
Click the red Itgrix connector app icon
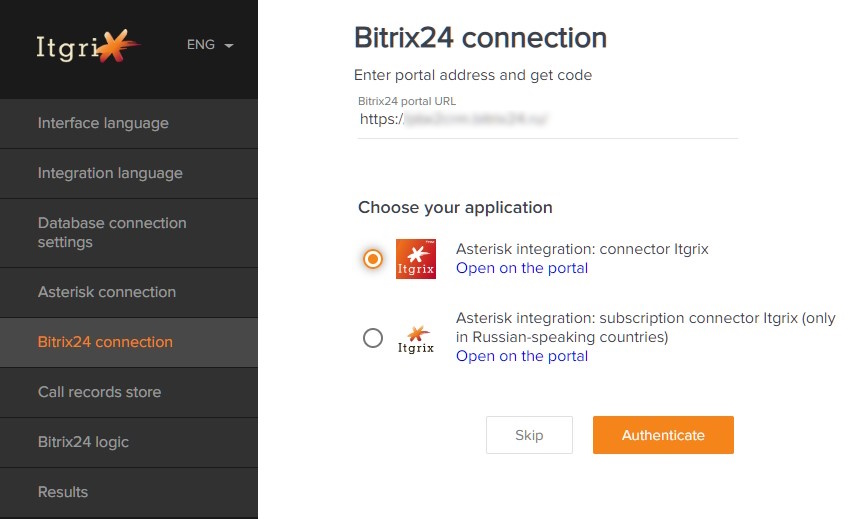416,259
